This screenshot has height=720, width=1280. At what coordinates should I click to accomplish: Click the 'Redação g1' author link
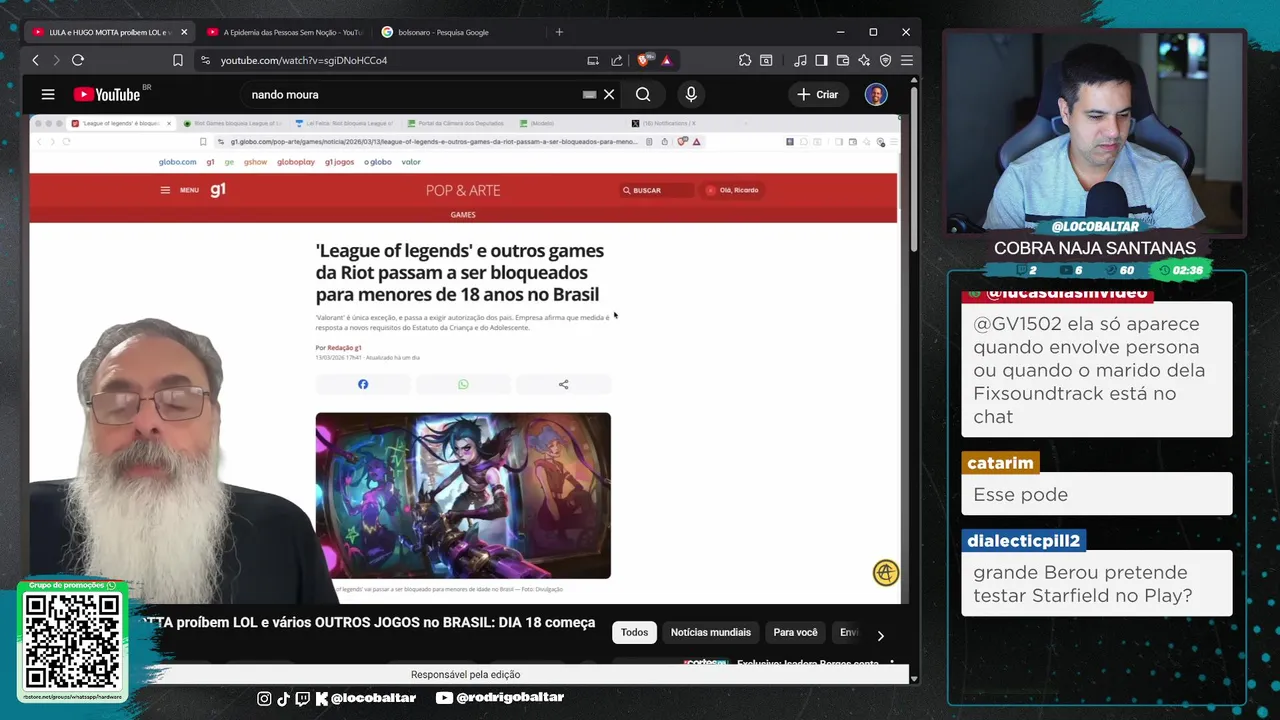coord(344,348)
